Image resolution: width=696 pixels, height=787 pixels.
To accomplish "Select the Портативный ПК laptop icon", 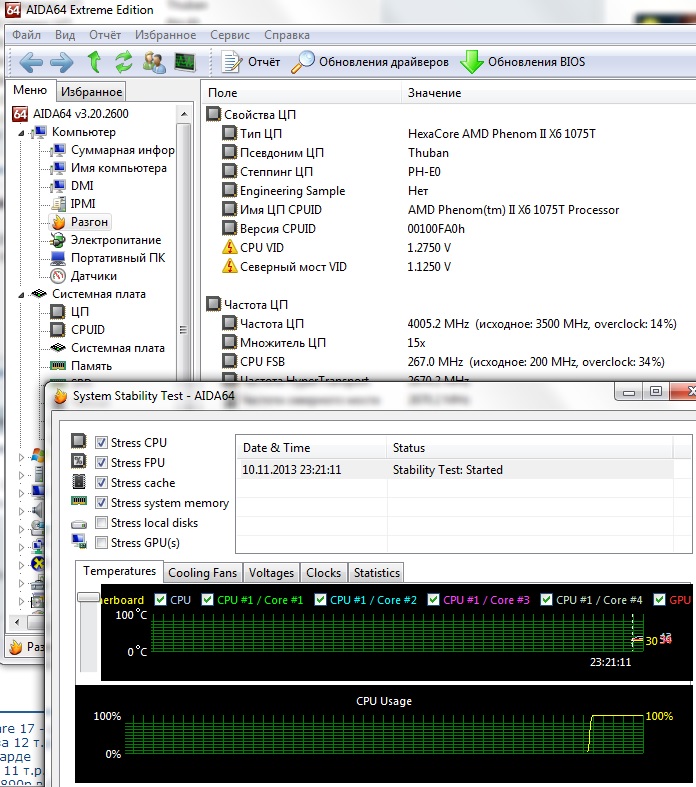I will pyautogui.click(x=58, y=258).
